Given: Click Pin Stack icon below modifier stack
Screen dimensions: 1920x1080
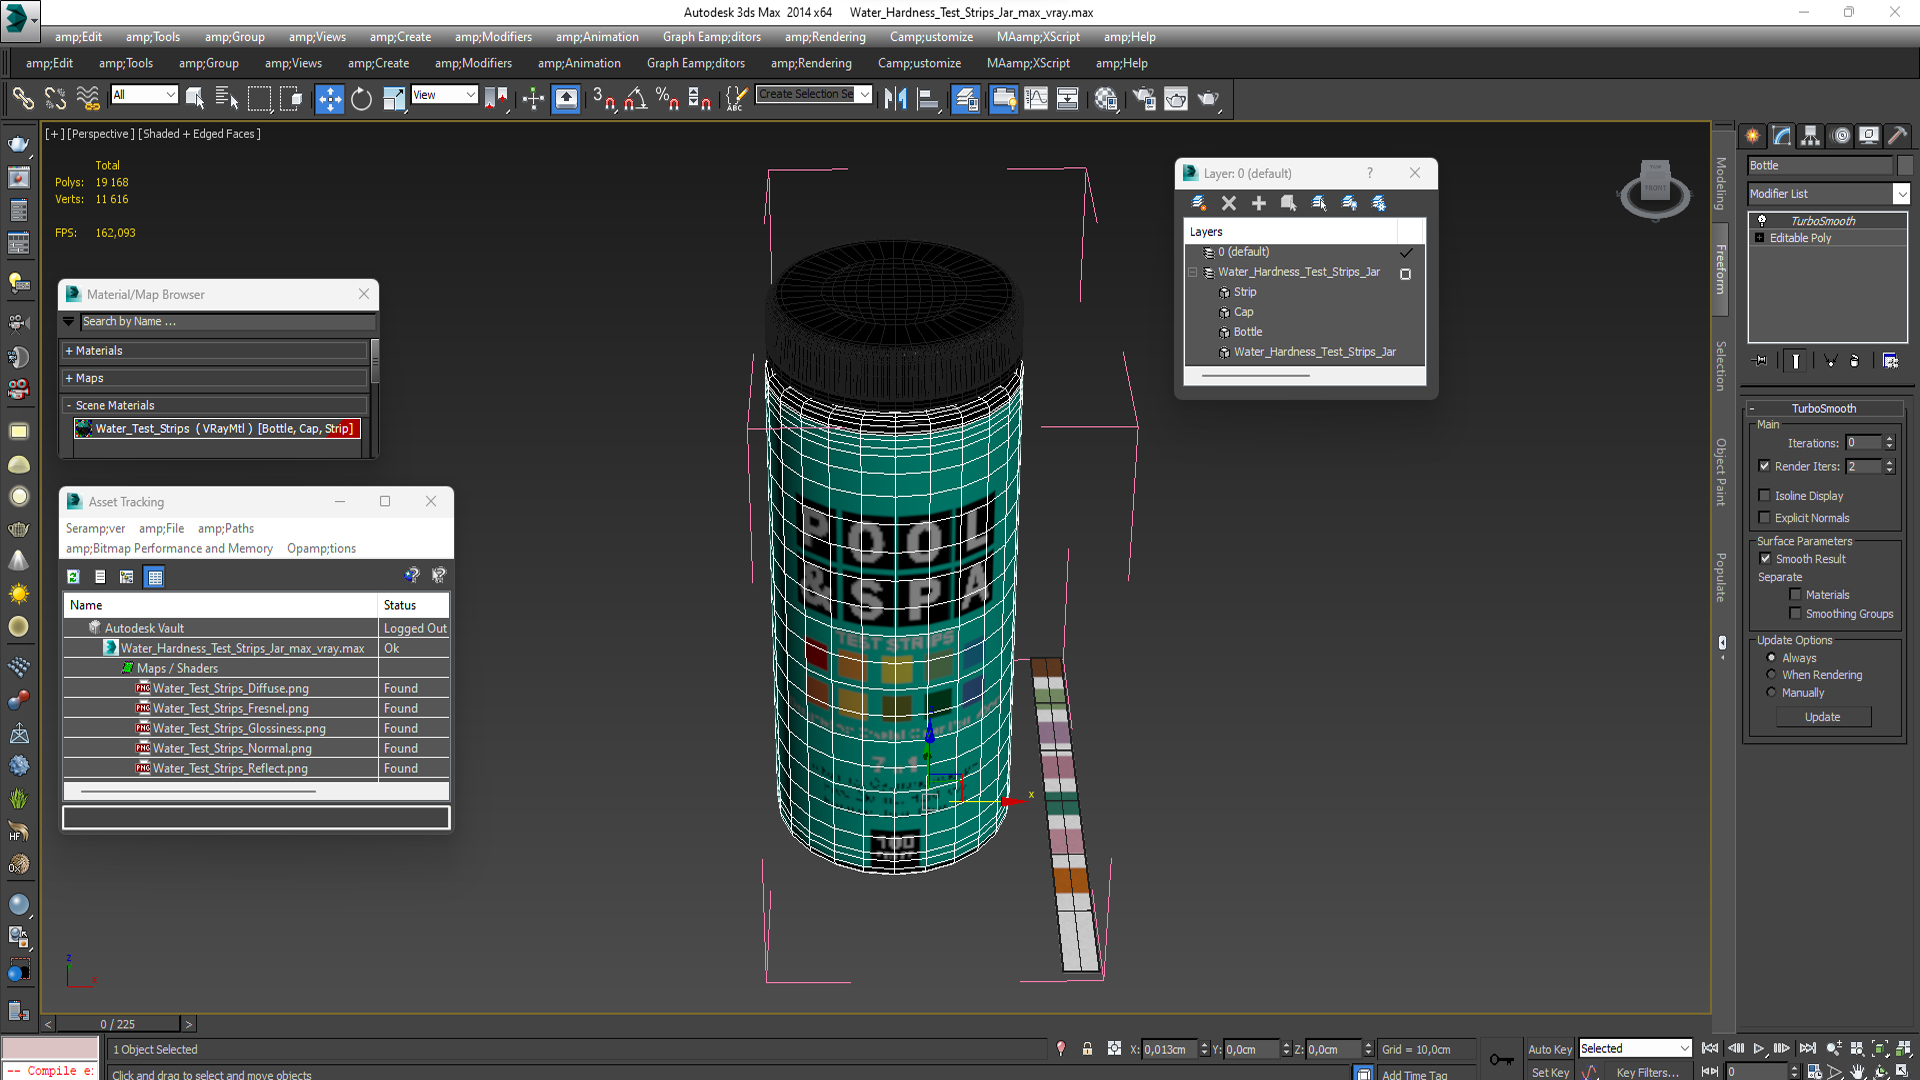Looking at the screenshot, I should 1761,361.
